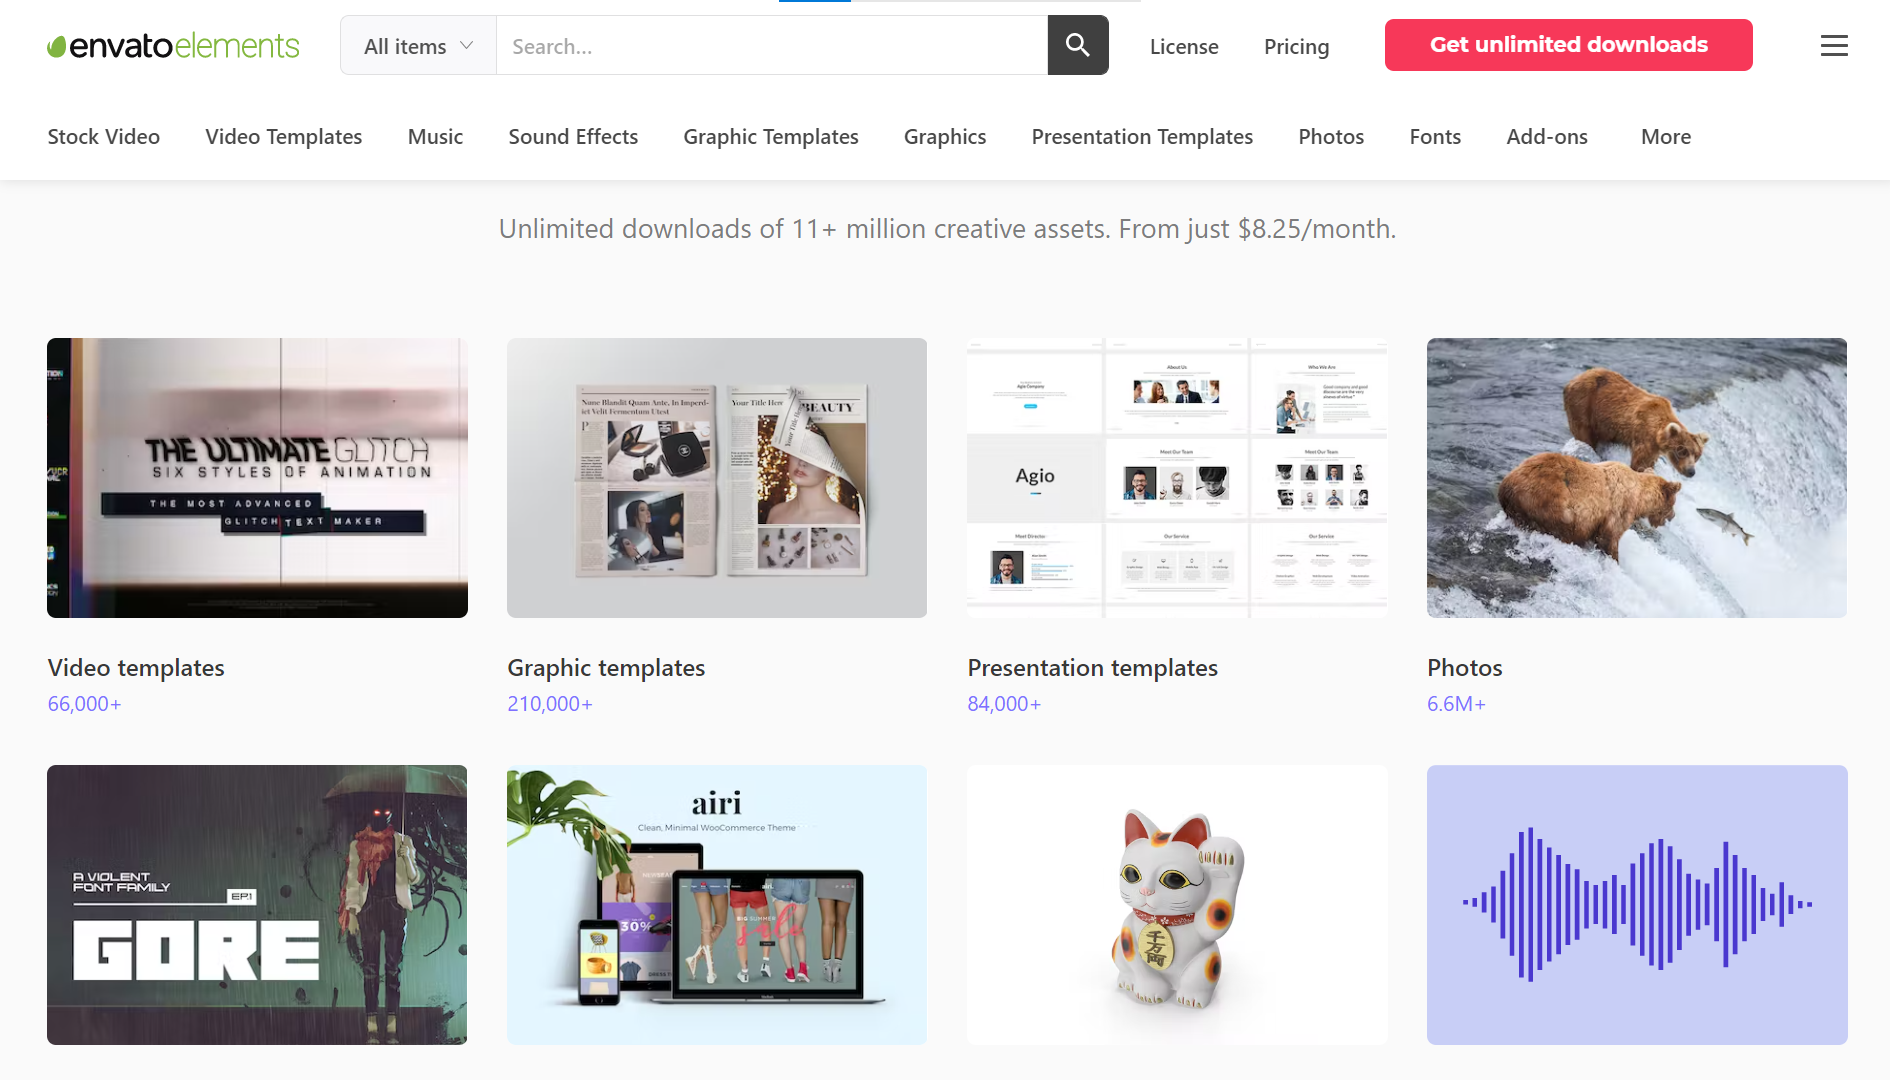
Task: Click the Envato Elements logo
Action: (x=172, y=45)
